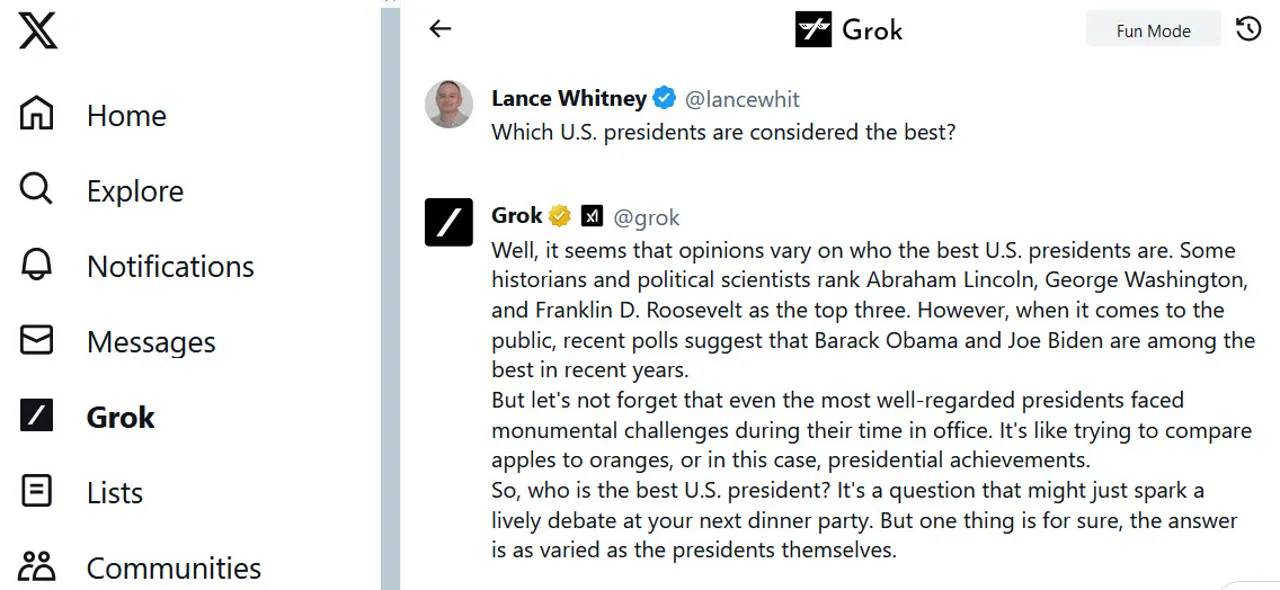This screenshot has height=590, width=1280.
Task: Click the Grok slash icon in sidebar
Action: click(36, 416)
